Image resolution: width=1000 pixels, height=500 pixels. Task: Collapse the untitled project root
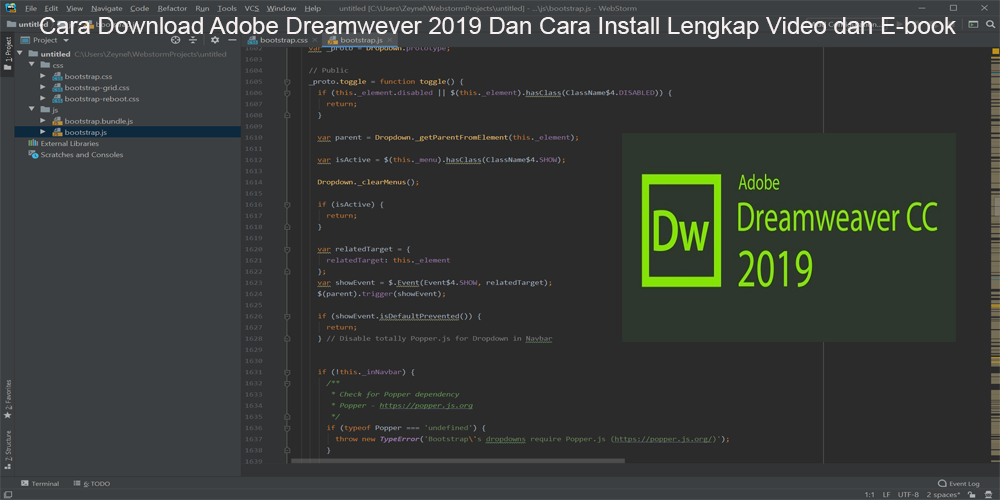[x=20, y=54]
